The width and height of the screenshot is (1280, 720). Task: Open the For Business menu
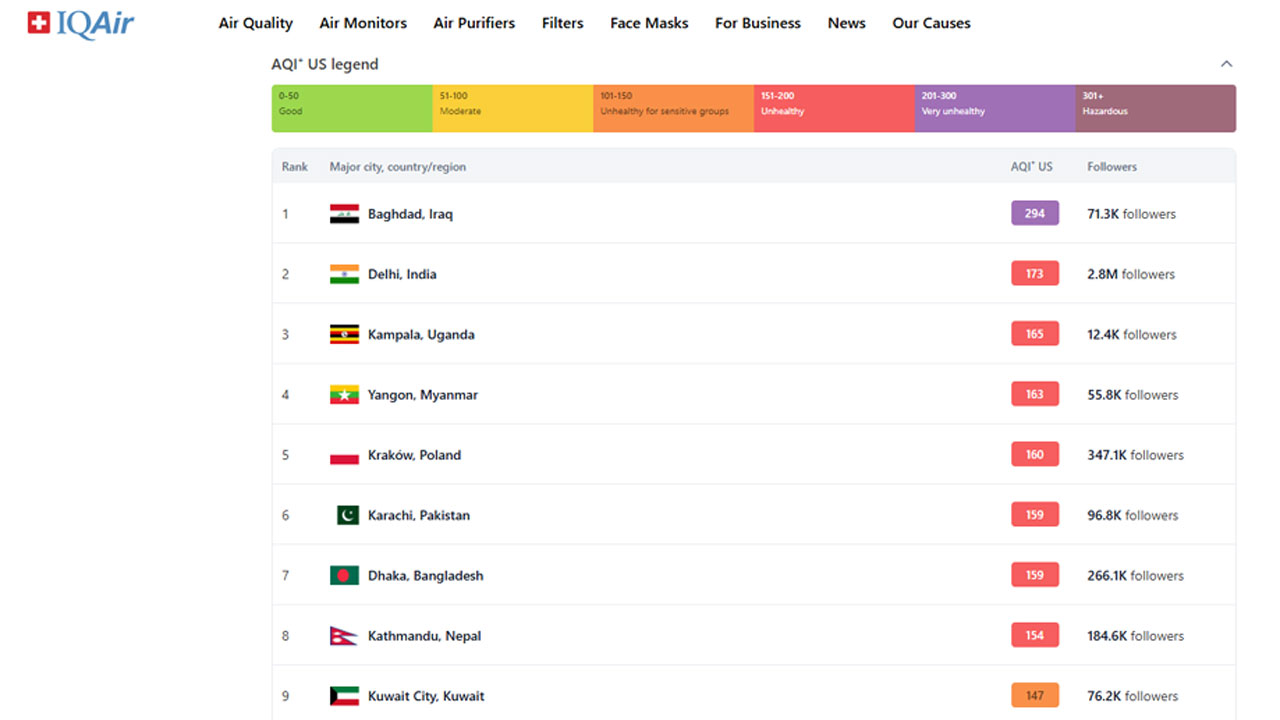point(757,23)
